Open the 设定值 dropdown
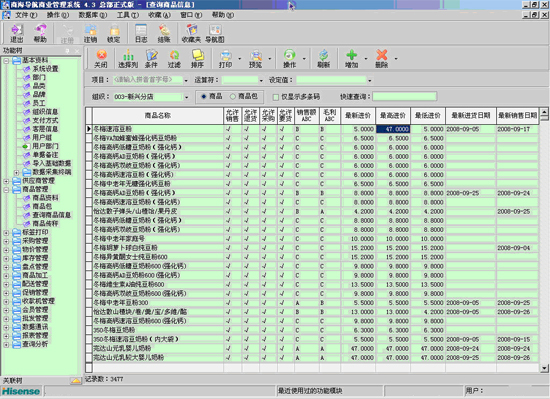The image size is (550, 399). click(x=370, y=80)
